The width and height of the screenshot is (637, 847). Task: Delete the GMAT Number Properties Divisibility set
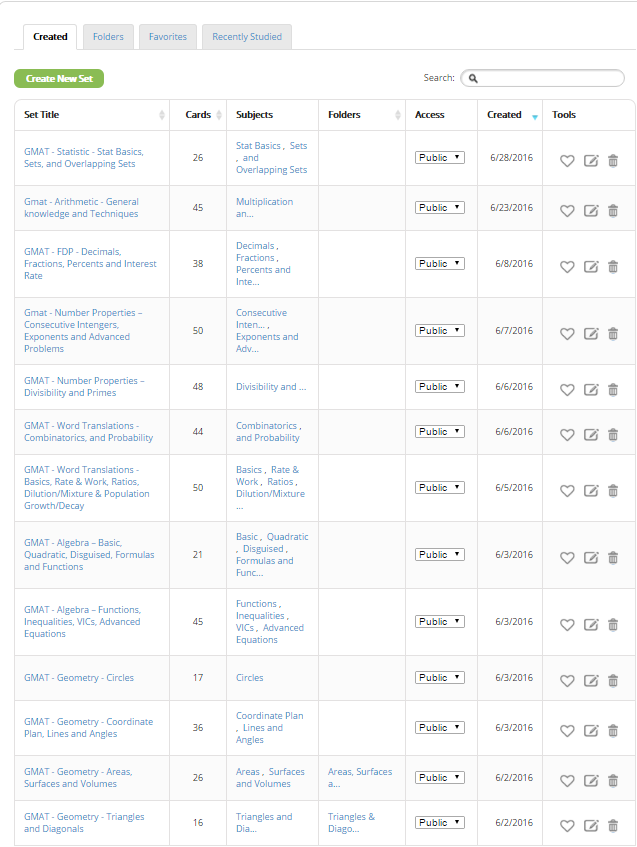point(613,389)
